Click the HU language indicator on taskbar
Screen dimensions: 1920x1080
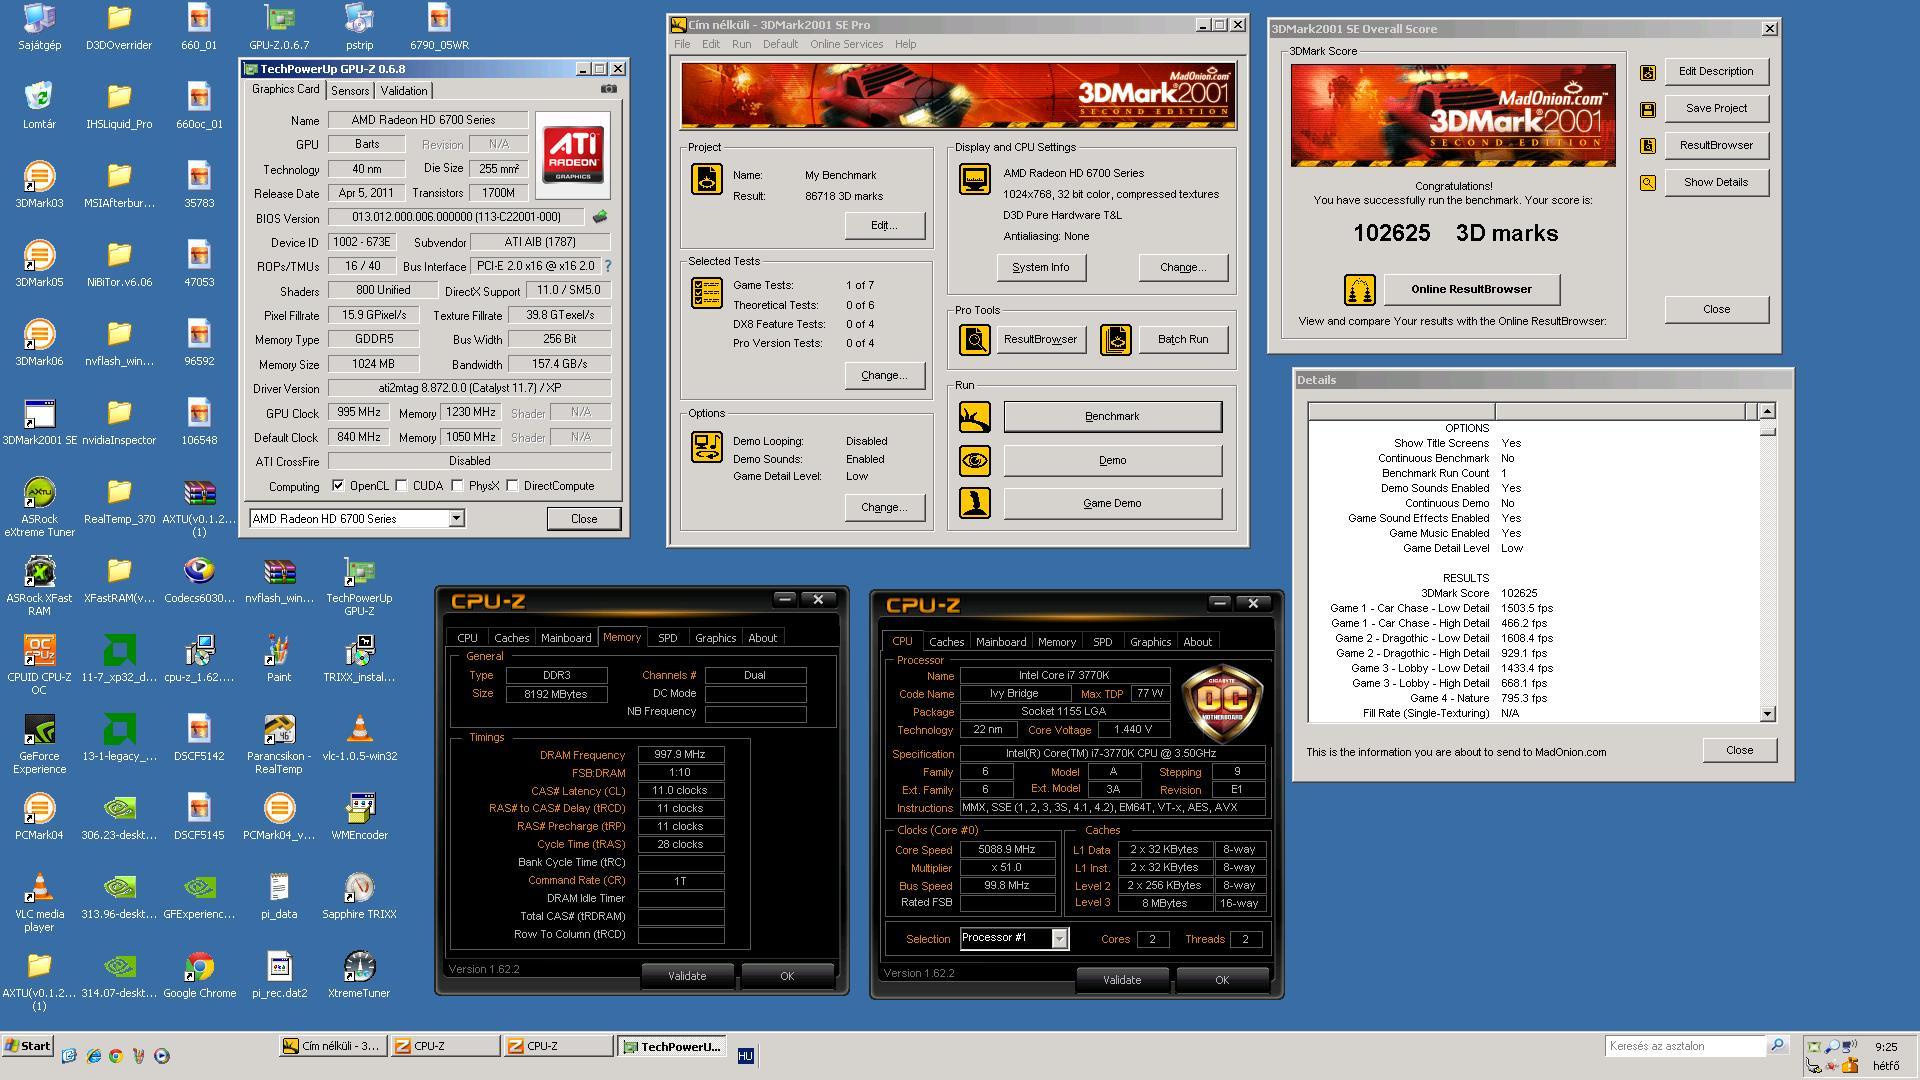(x=745, y=1056)
